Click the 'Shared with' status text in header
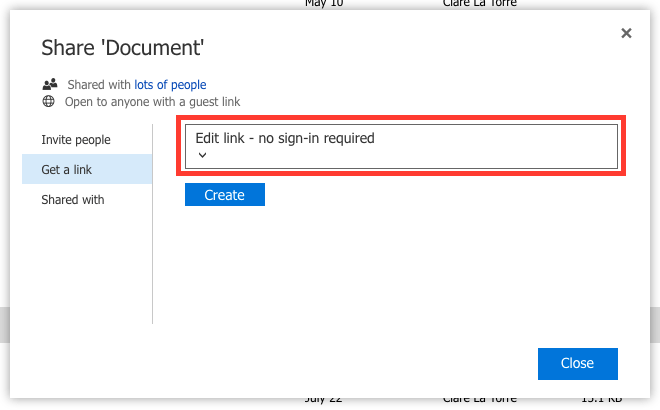The image size is (660, 410). (x=100, y=85)
